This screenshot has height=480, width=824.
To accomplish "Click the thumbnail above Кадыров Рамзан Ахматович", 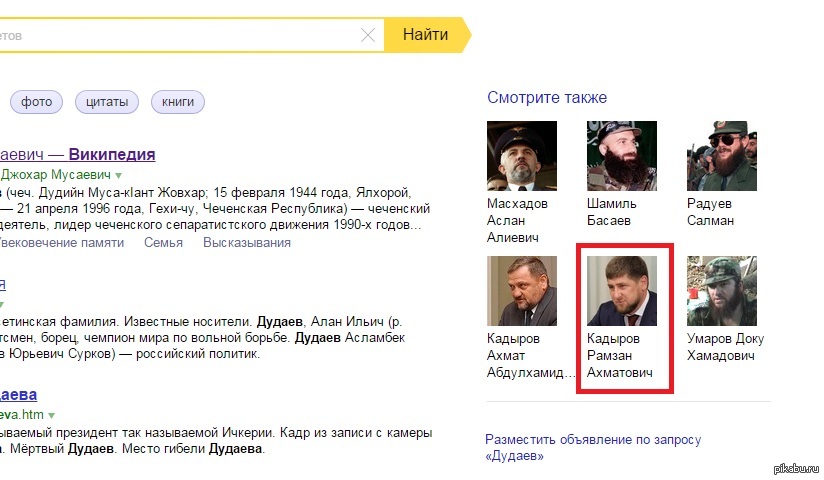I will coord(621,291).
